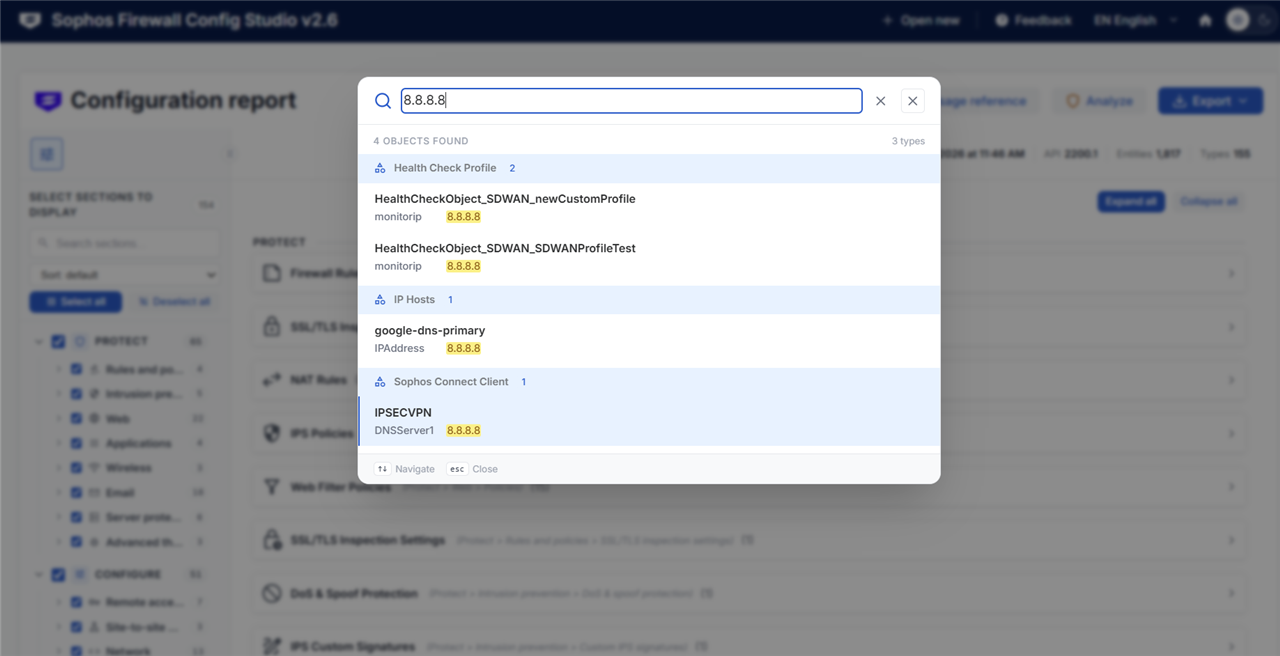This screenshot has height=656, width=1280.
Task: Toggle the Wireless checkbox
Action: point(76,468)
